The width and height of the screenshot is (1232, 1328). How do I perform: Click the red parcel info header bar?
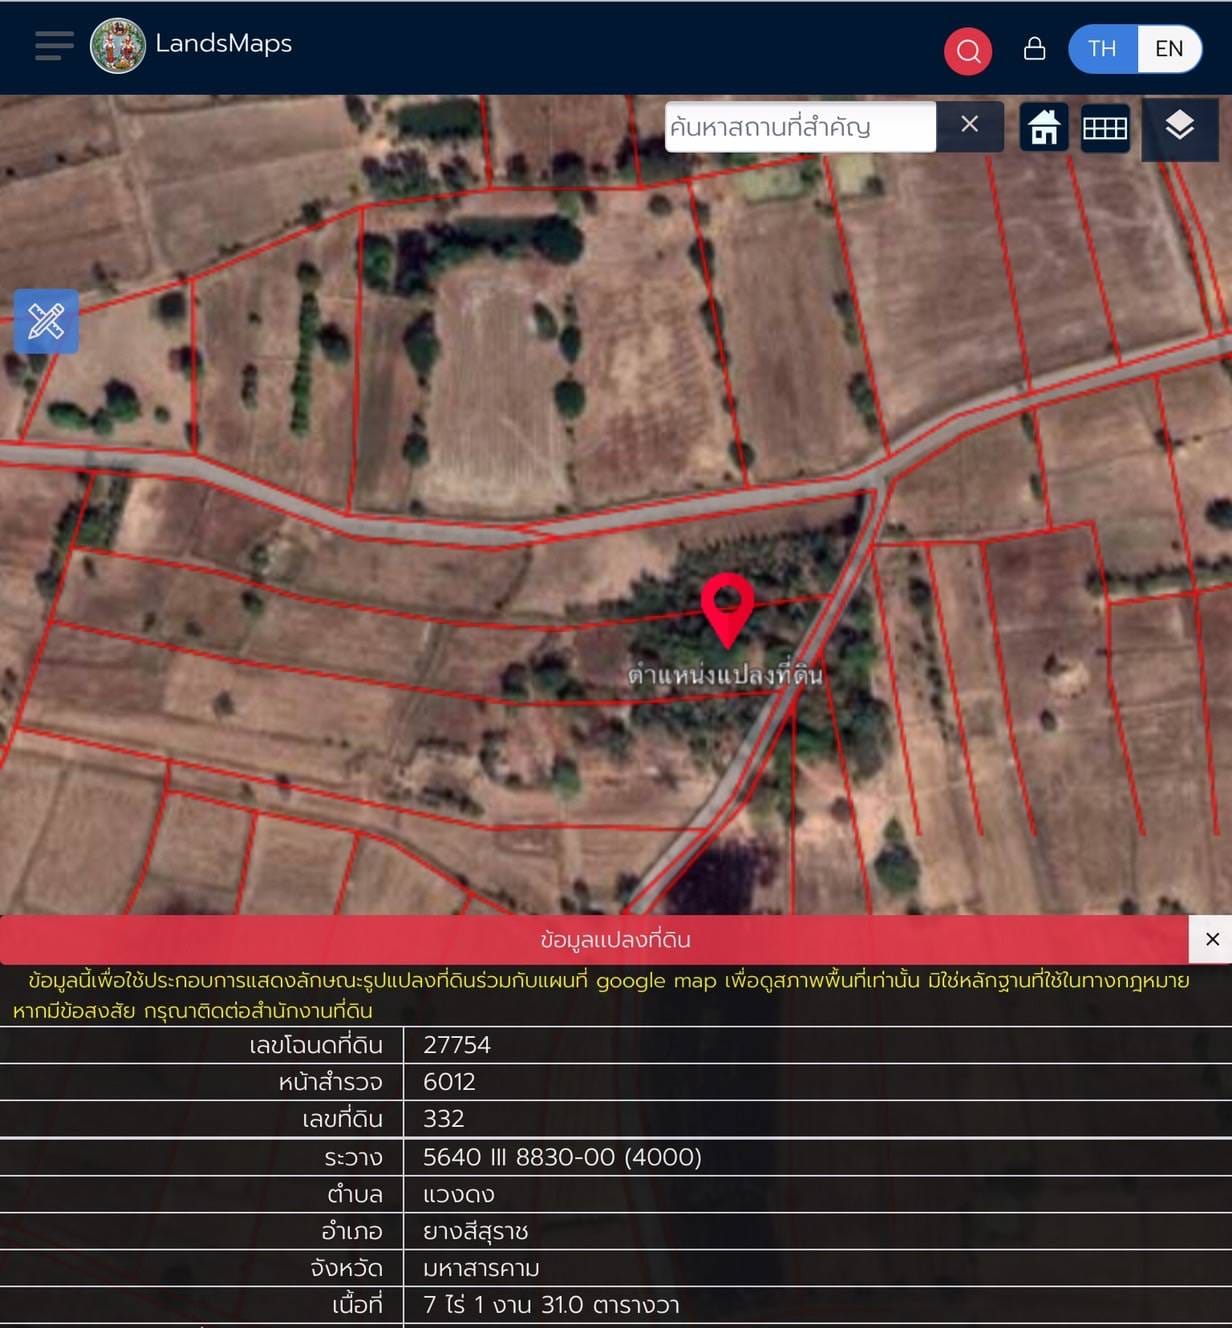point(594,940)
